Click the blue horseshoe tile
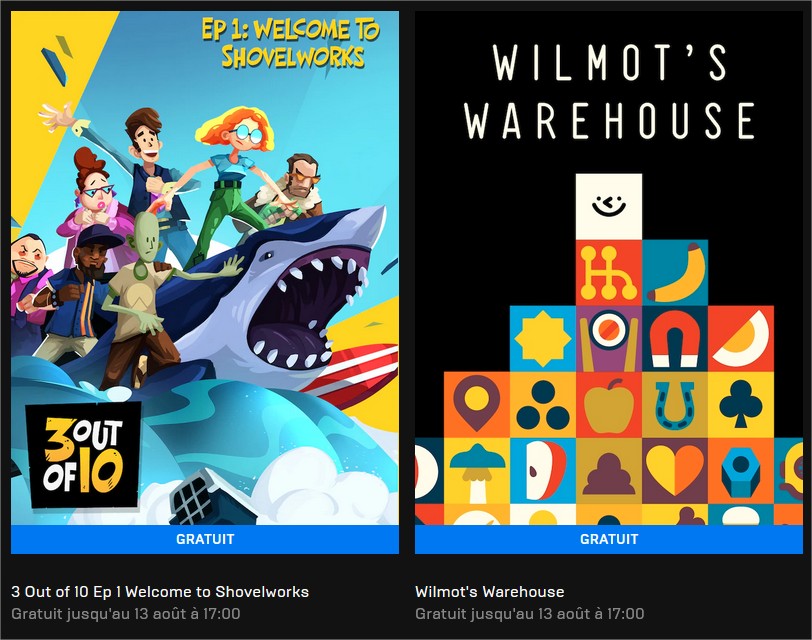812x640 pixels. coord(675,404)
